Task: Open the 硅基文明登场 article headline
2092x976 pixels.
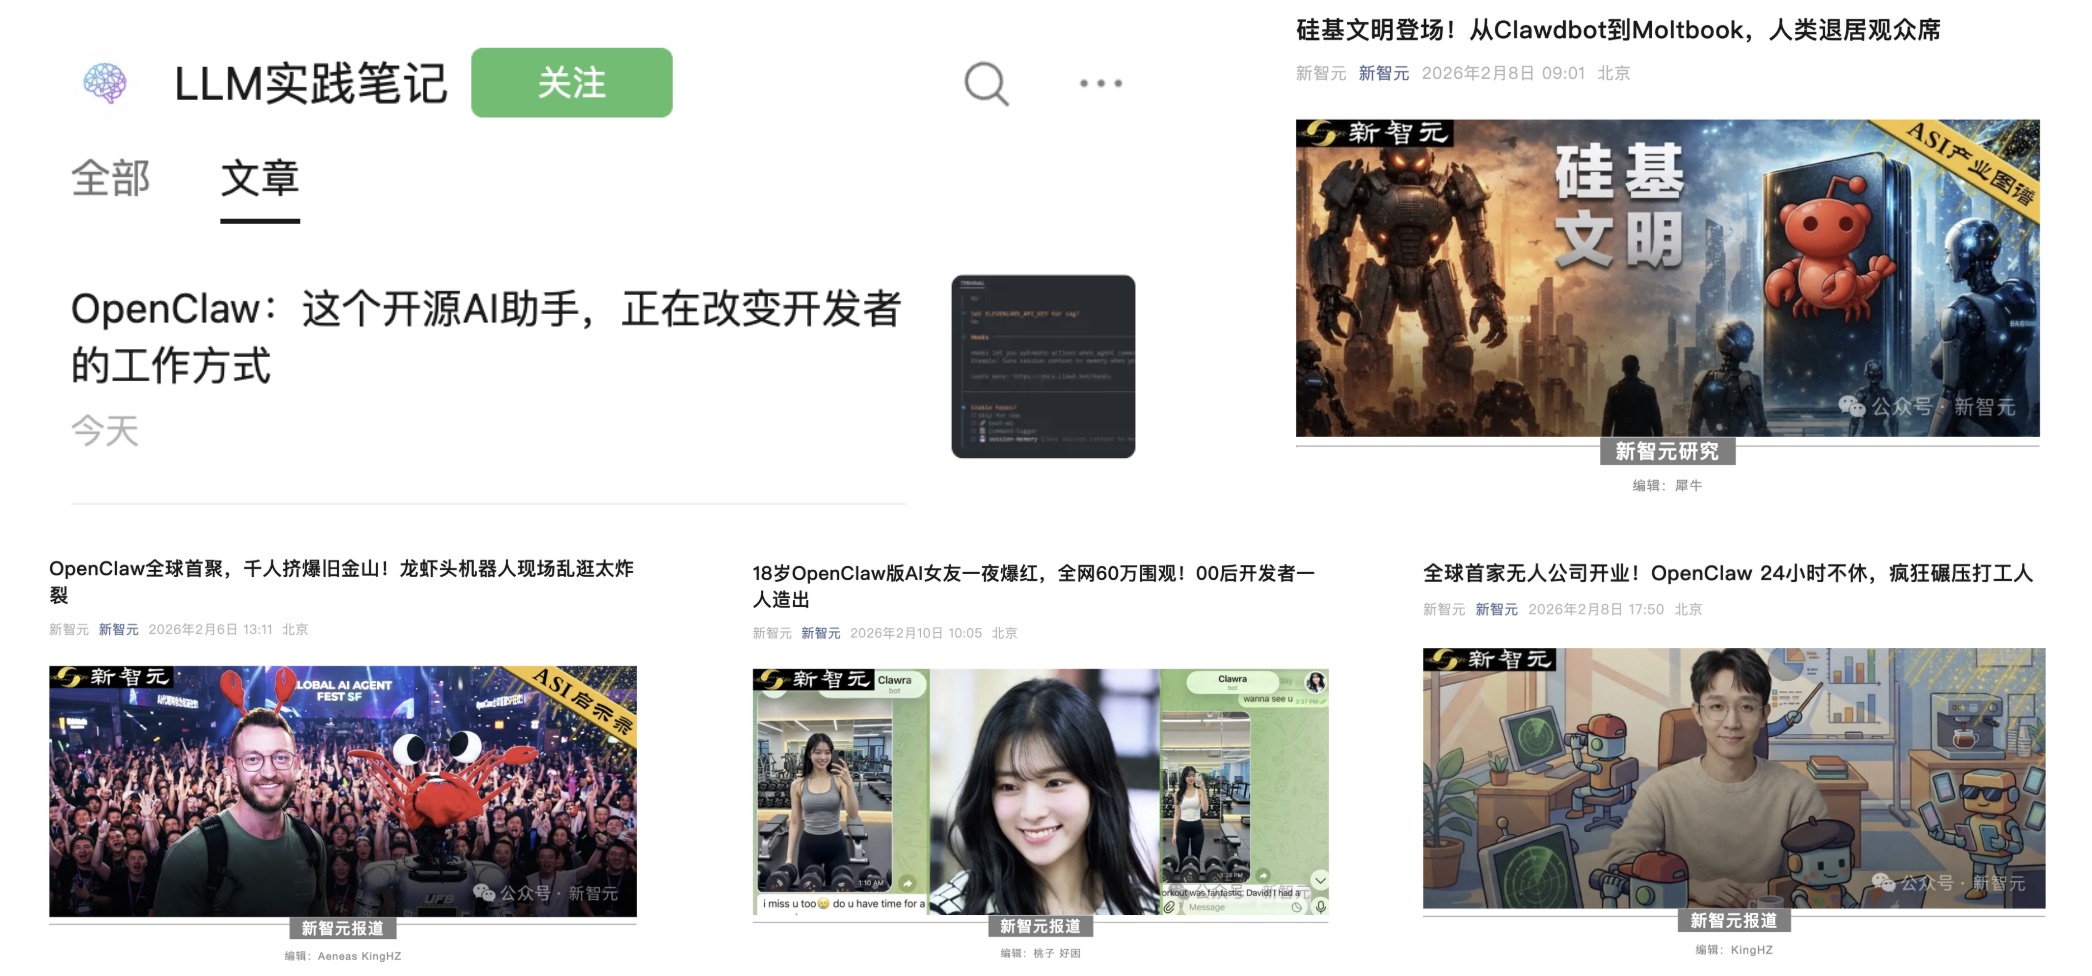Action: [1617, 30]
